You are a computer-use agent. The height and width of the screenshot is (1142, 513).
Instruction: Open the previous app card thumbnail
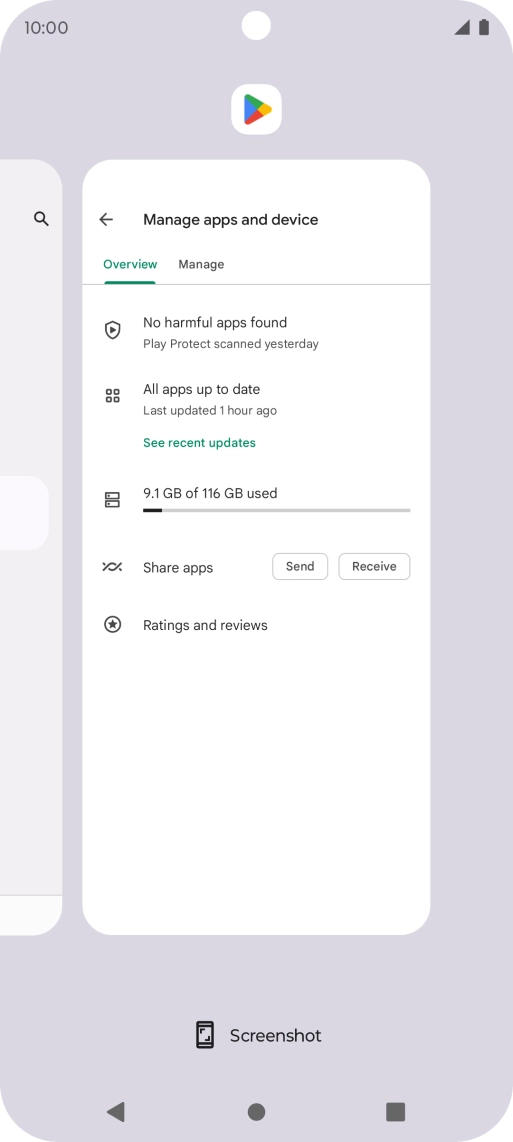point(31,548)
